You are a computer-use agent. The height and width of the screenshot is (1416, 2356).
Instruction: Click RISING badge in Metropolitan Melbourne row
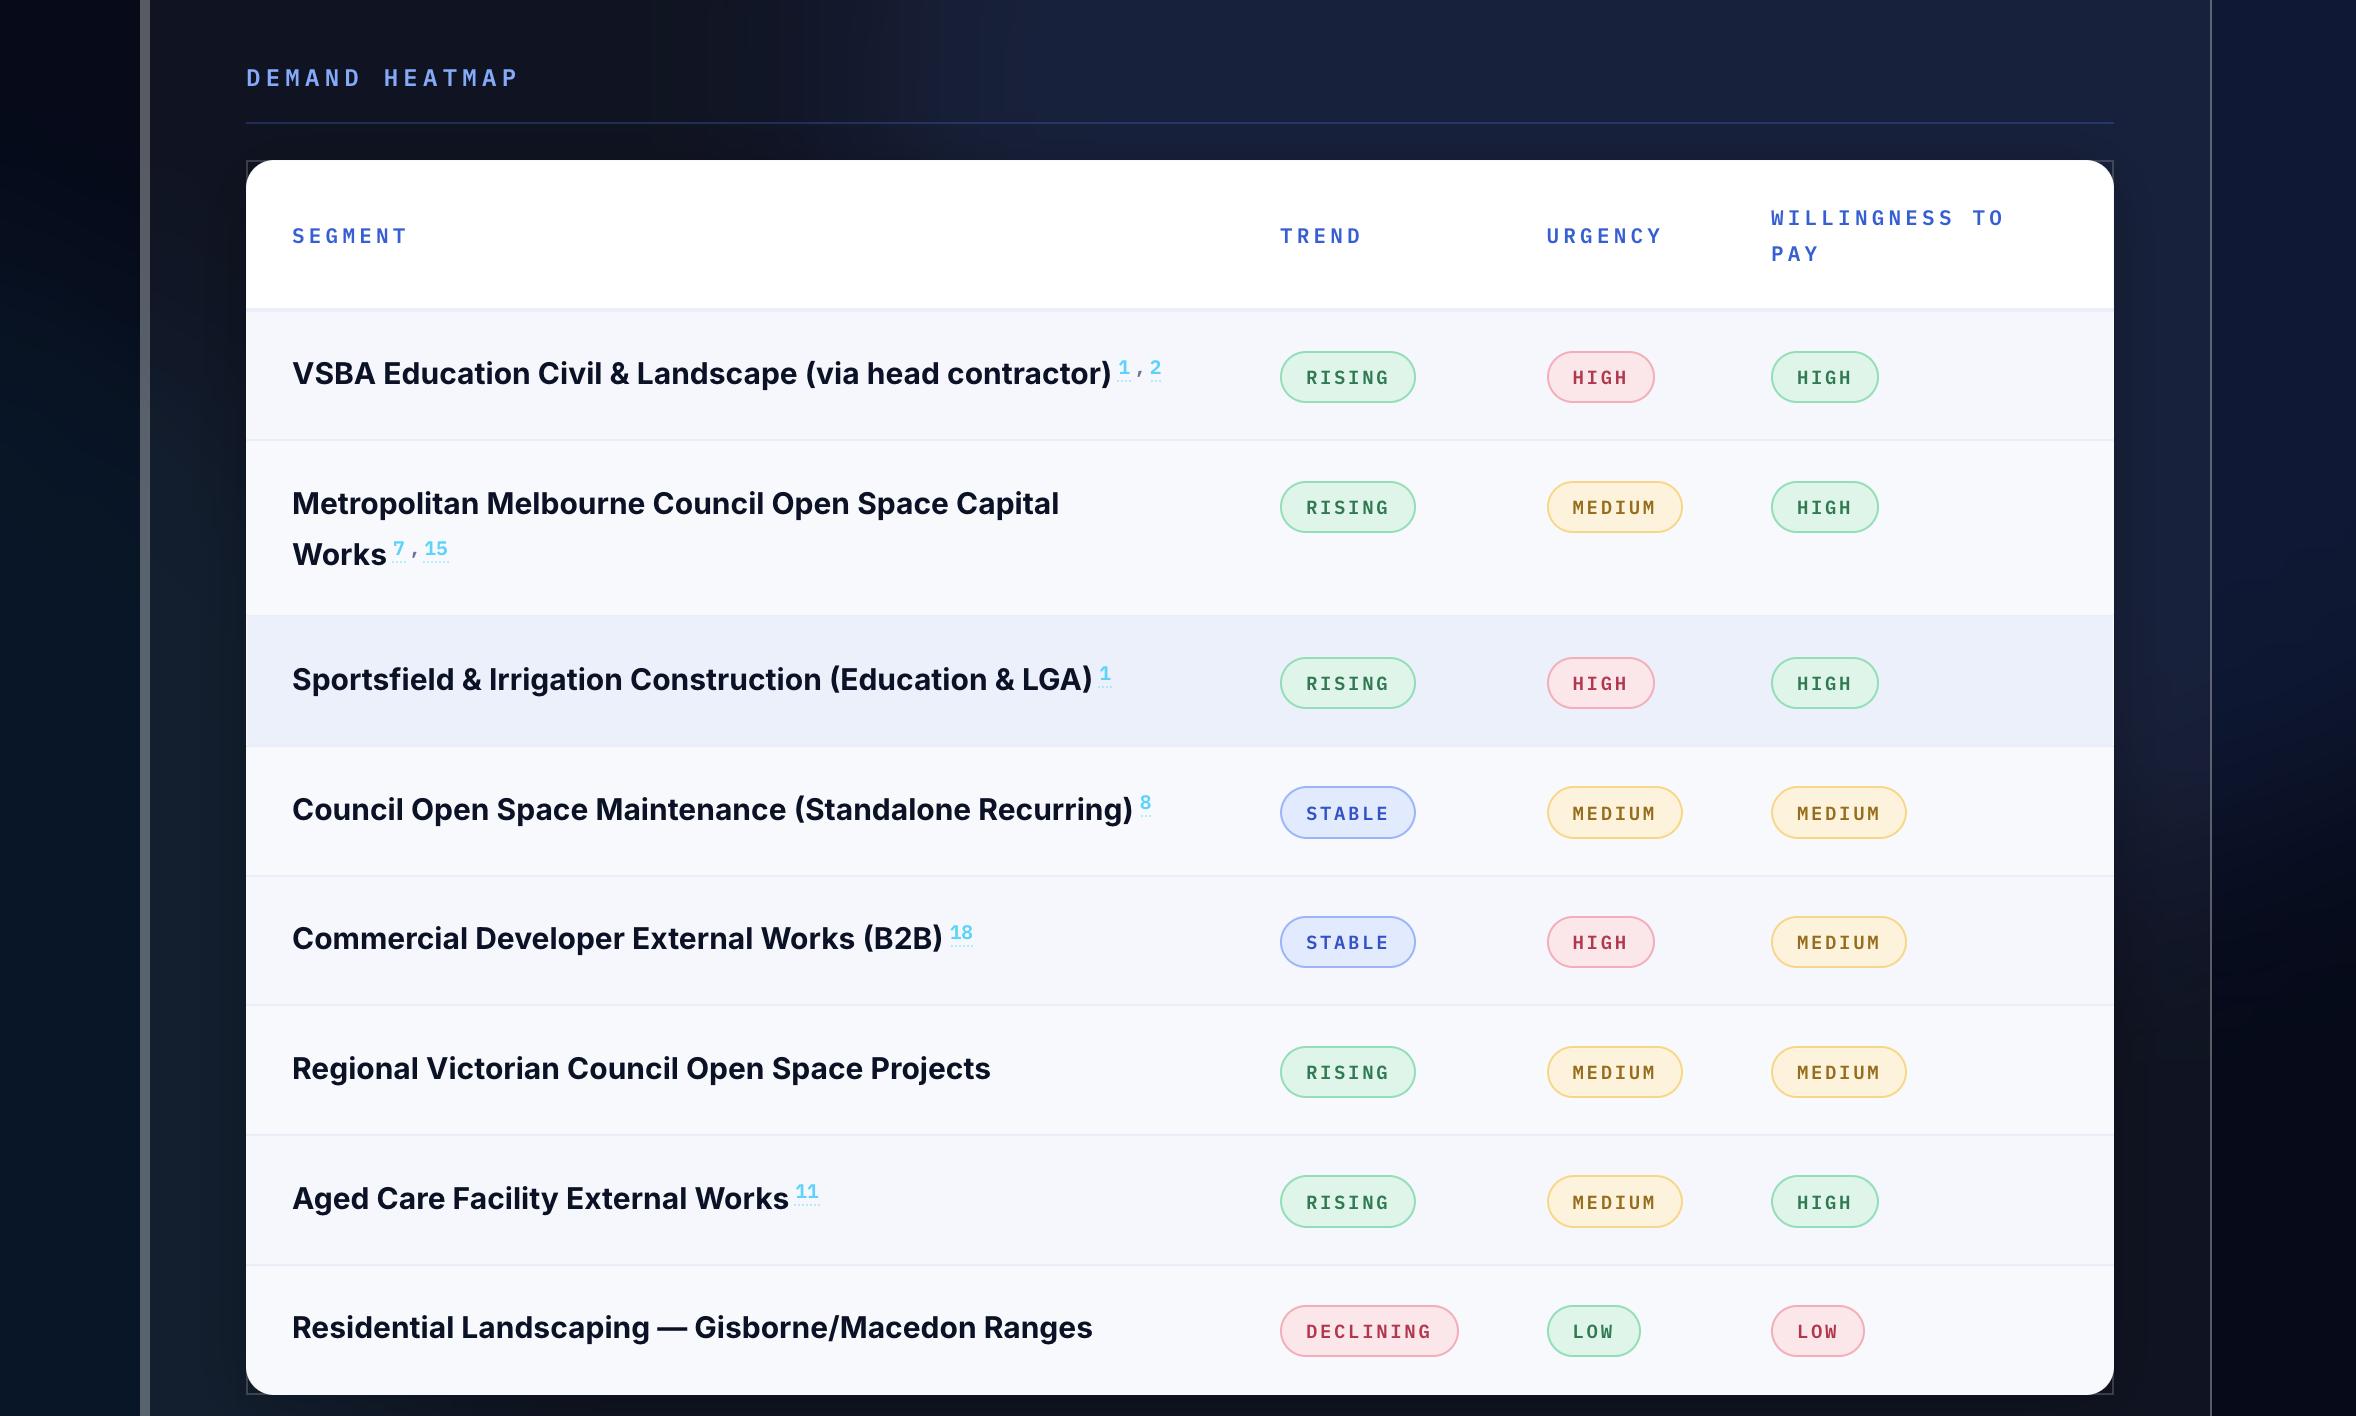(1347, 507)
